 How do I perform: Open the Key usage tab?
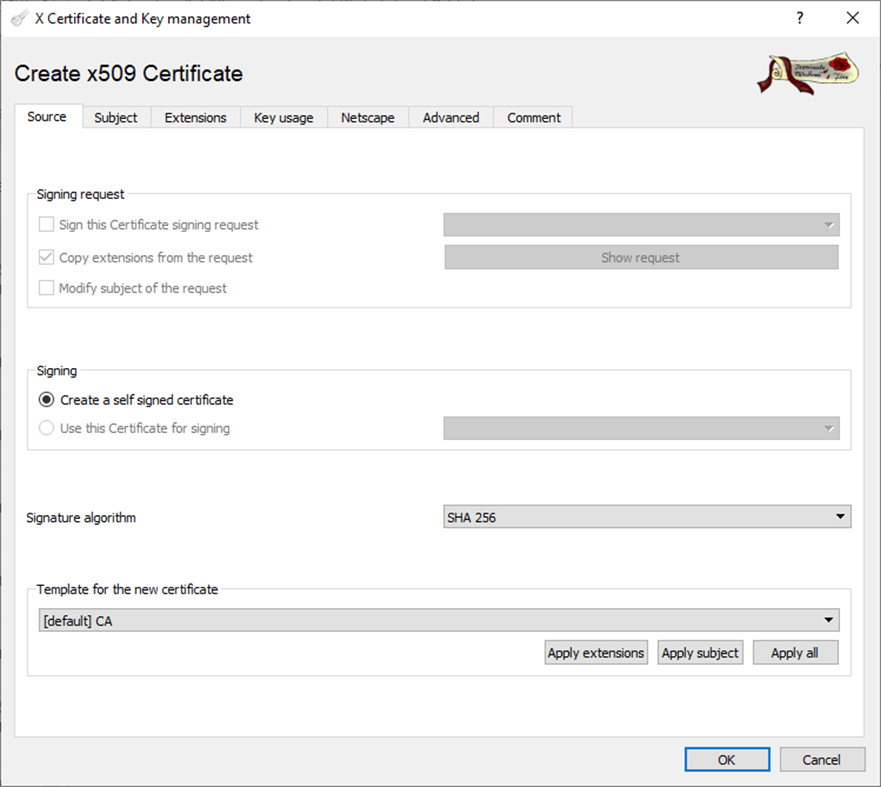(x=283, y=117)
